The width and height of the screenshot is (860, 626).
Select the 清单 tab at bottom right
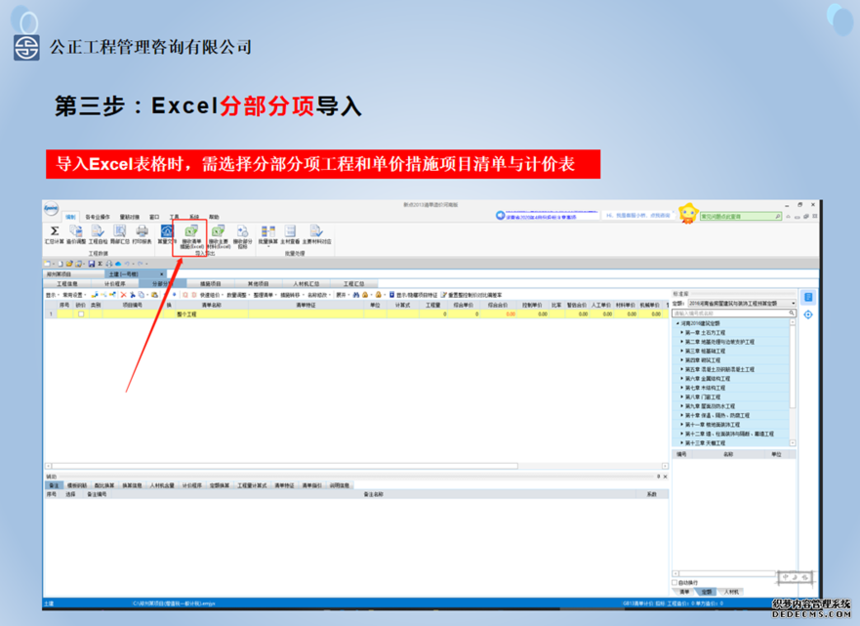tap(684, 592)
